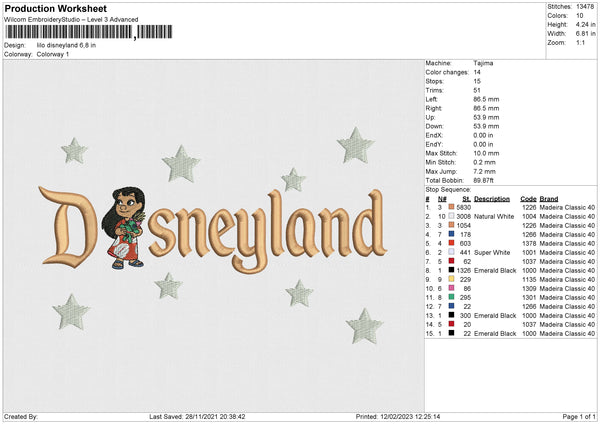Click 'Natural White' description in row 2
The width and height of the screenshot is (600, 424).
click(x=494, y=217)
